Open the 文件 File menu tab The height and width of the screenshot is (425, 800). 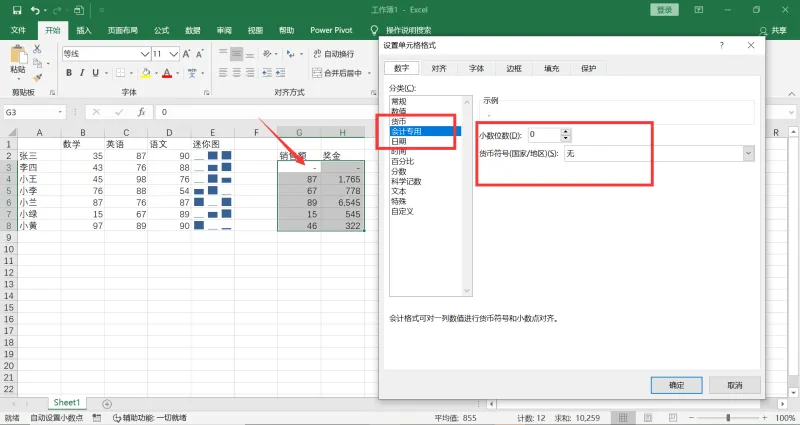pos(18,30)
